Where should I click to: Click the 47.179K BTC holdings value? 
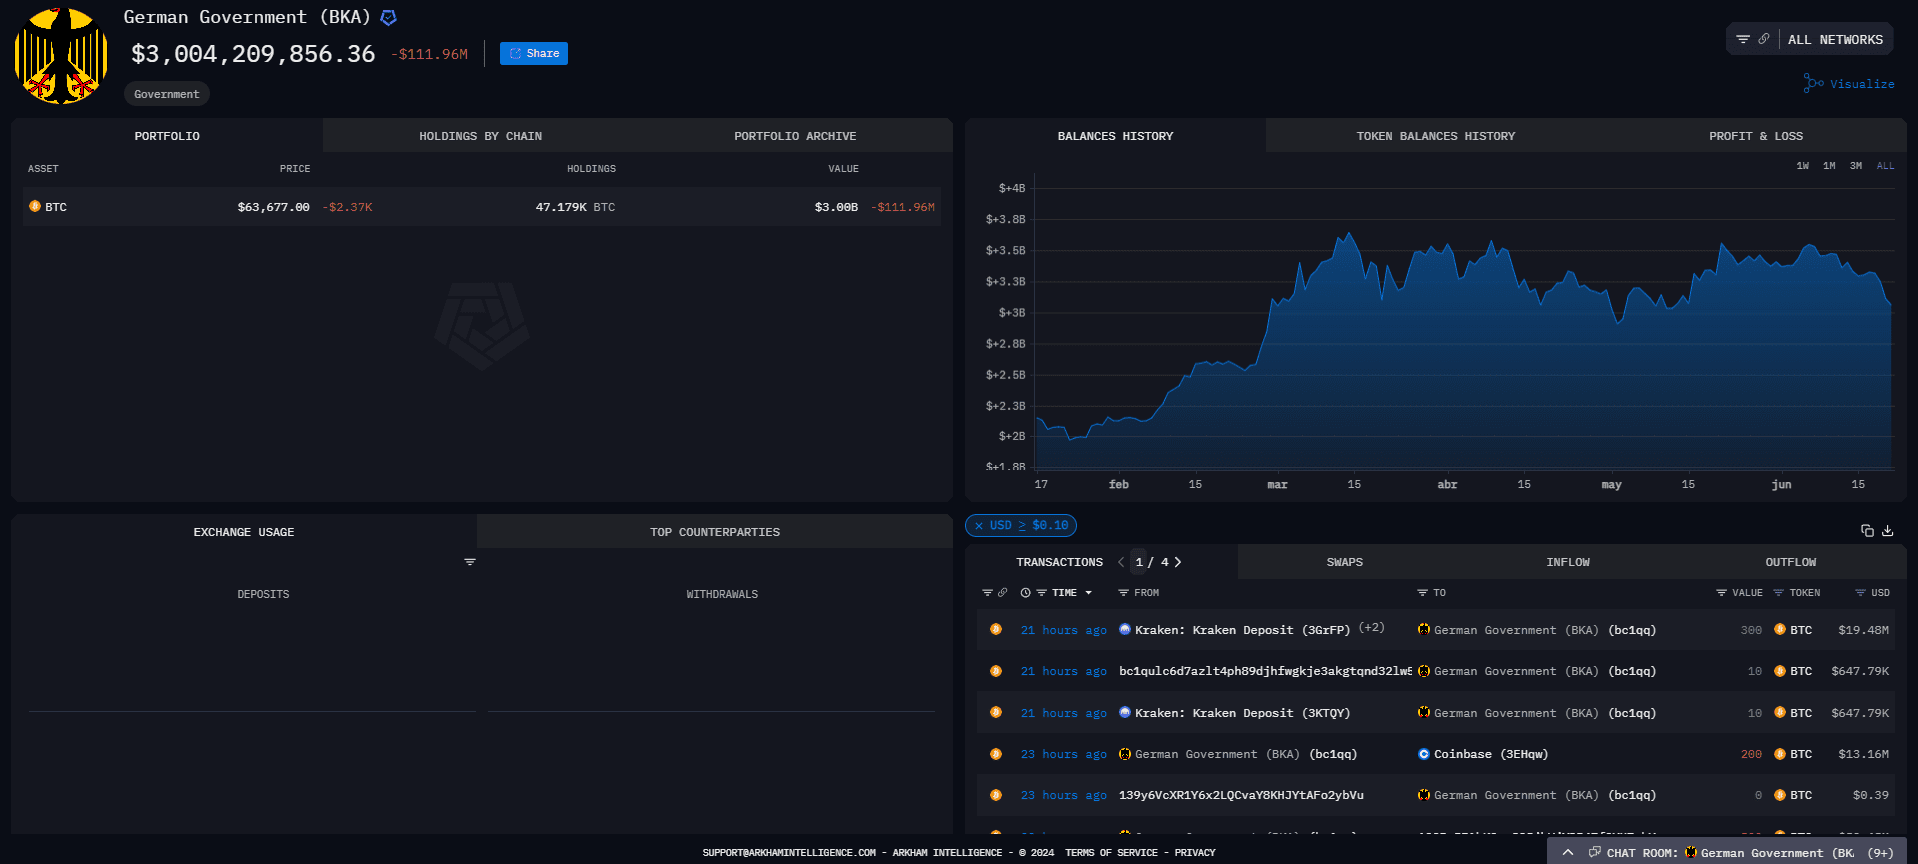[x=575, y=206]
